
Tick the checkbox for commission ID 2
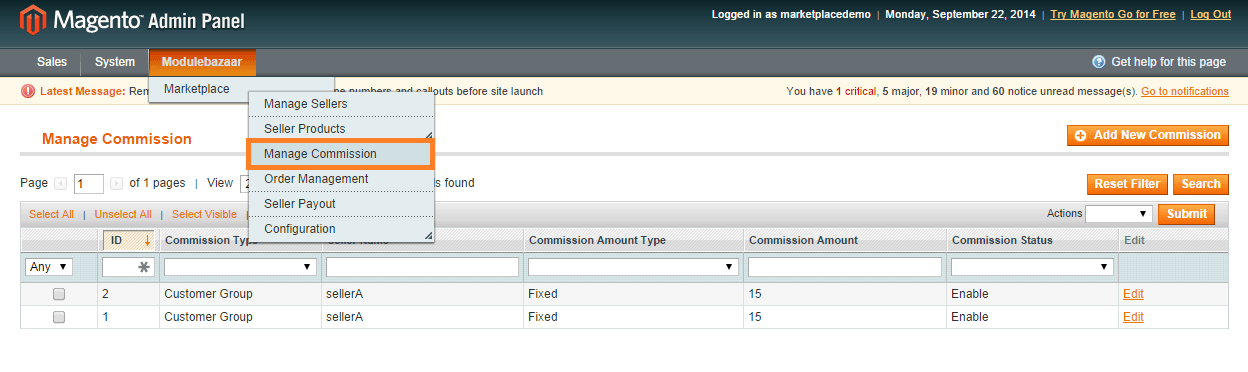point(59,294)
